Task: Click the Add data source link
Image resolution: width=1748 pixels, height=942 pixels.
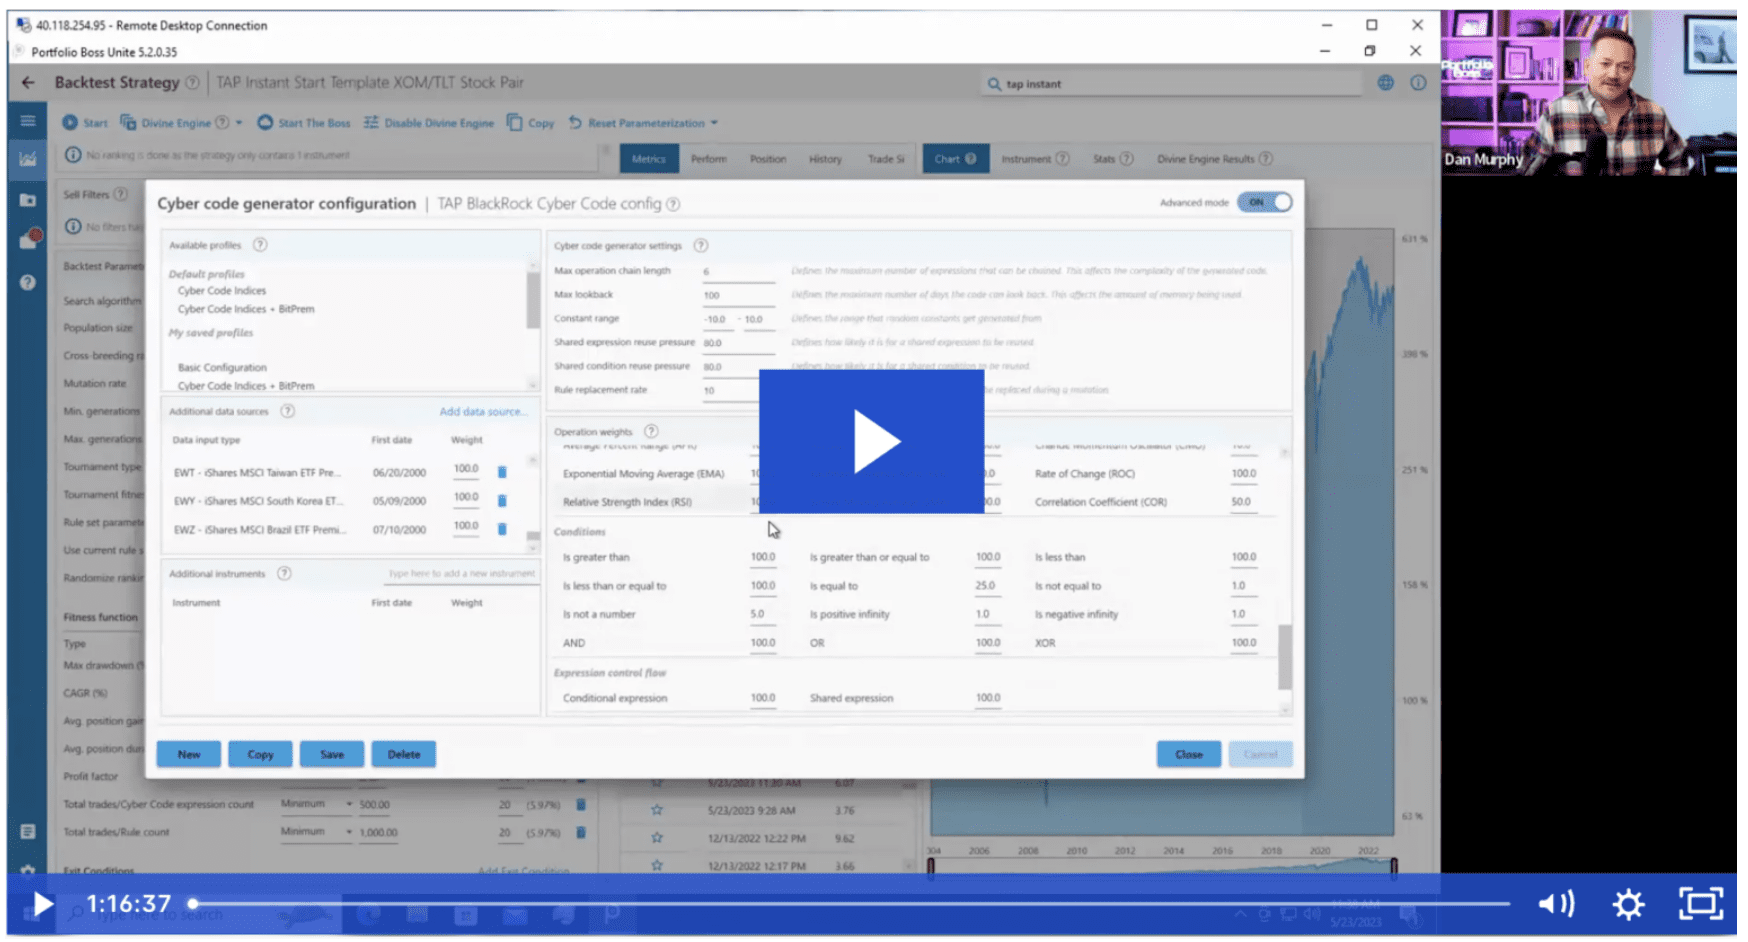Action: (x=482, y=411)
